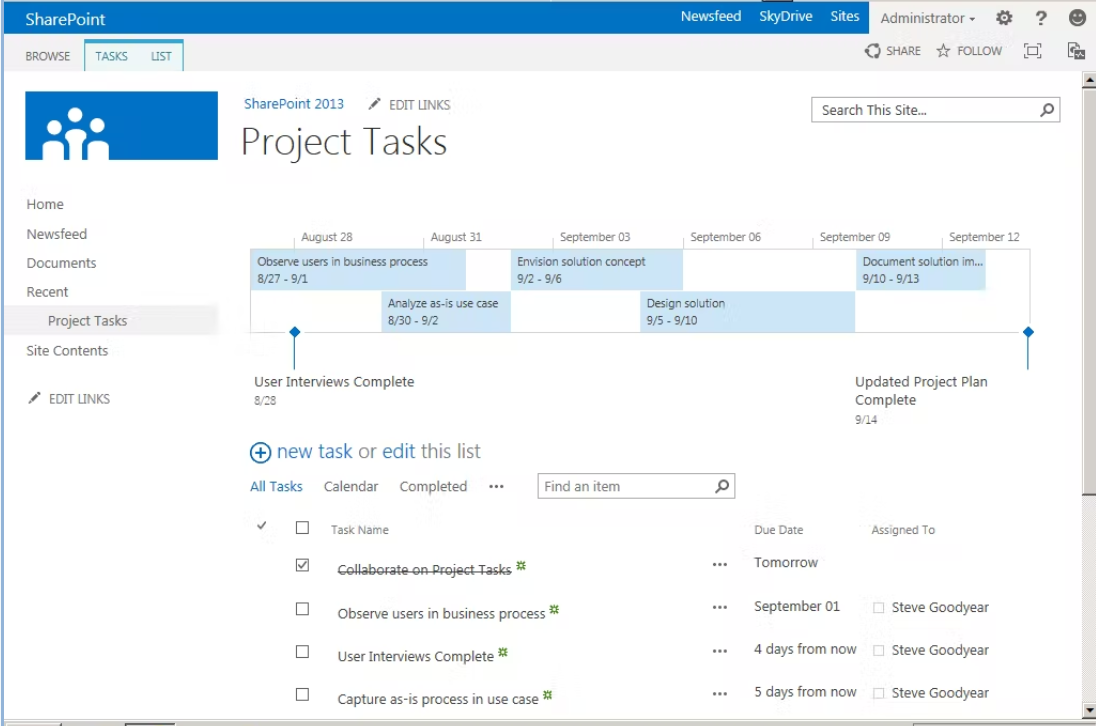
Task: Tick presence box beside Steve Goodyear, 5 days row
Action: (x=879, y=693)
